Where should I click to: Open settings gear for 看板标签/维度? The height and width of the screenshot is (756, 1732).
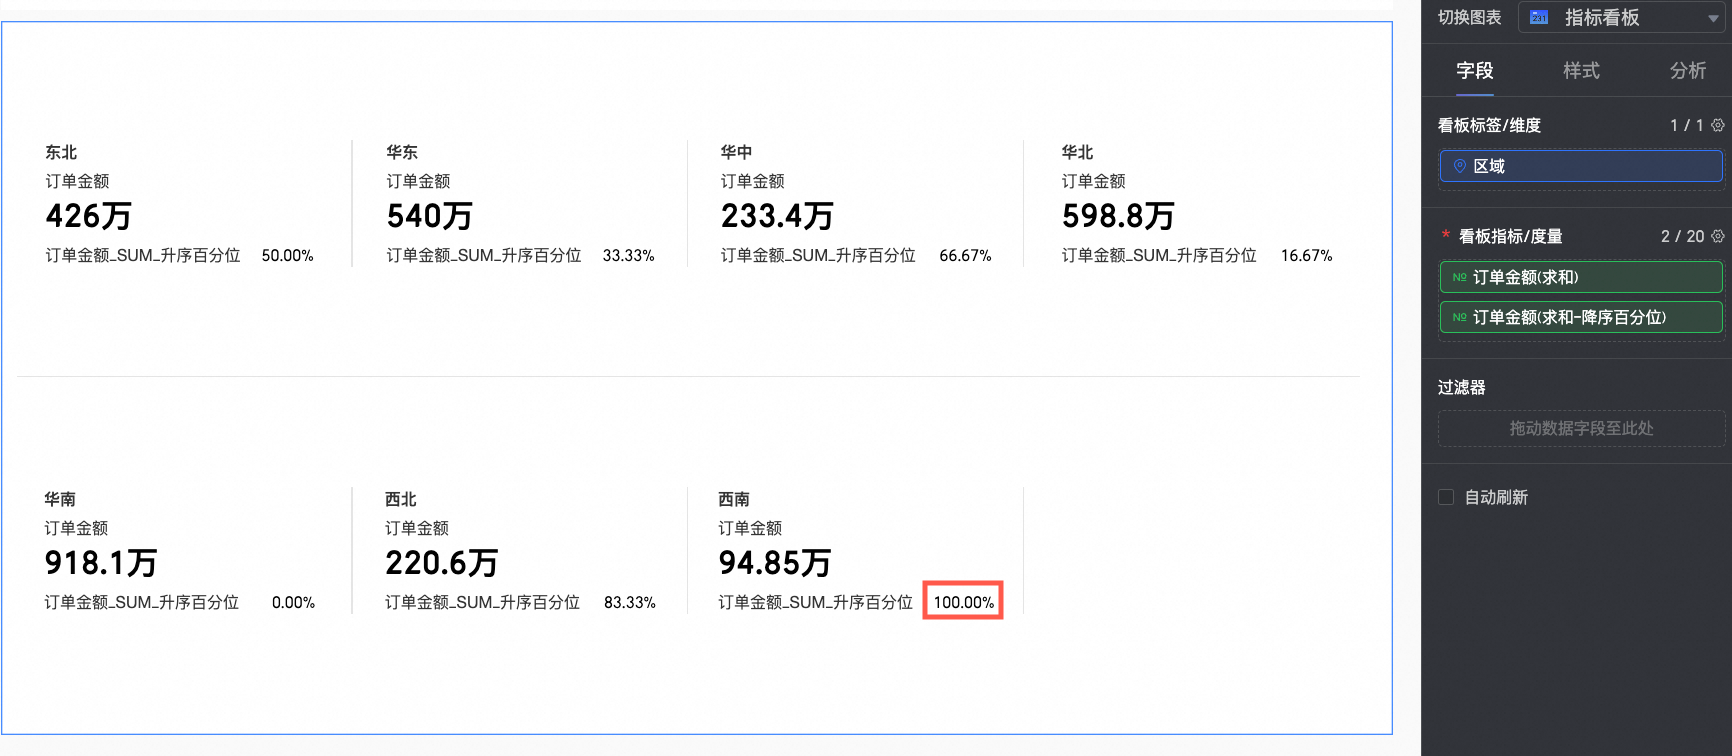(1718, 125)
